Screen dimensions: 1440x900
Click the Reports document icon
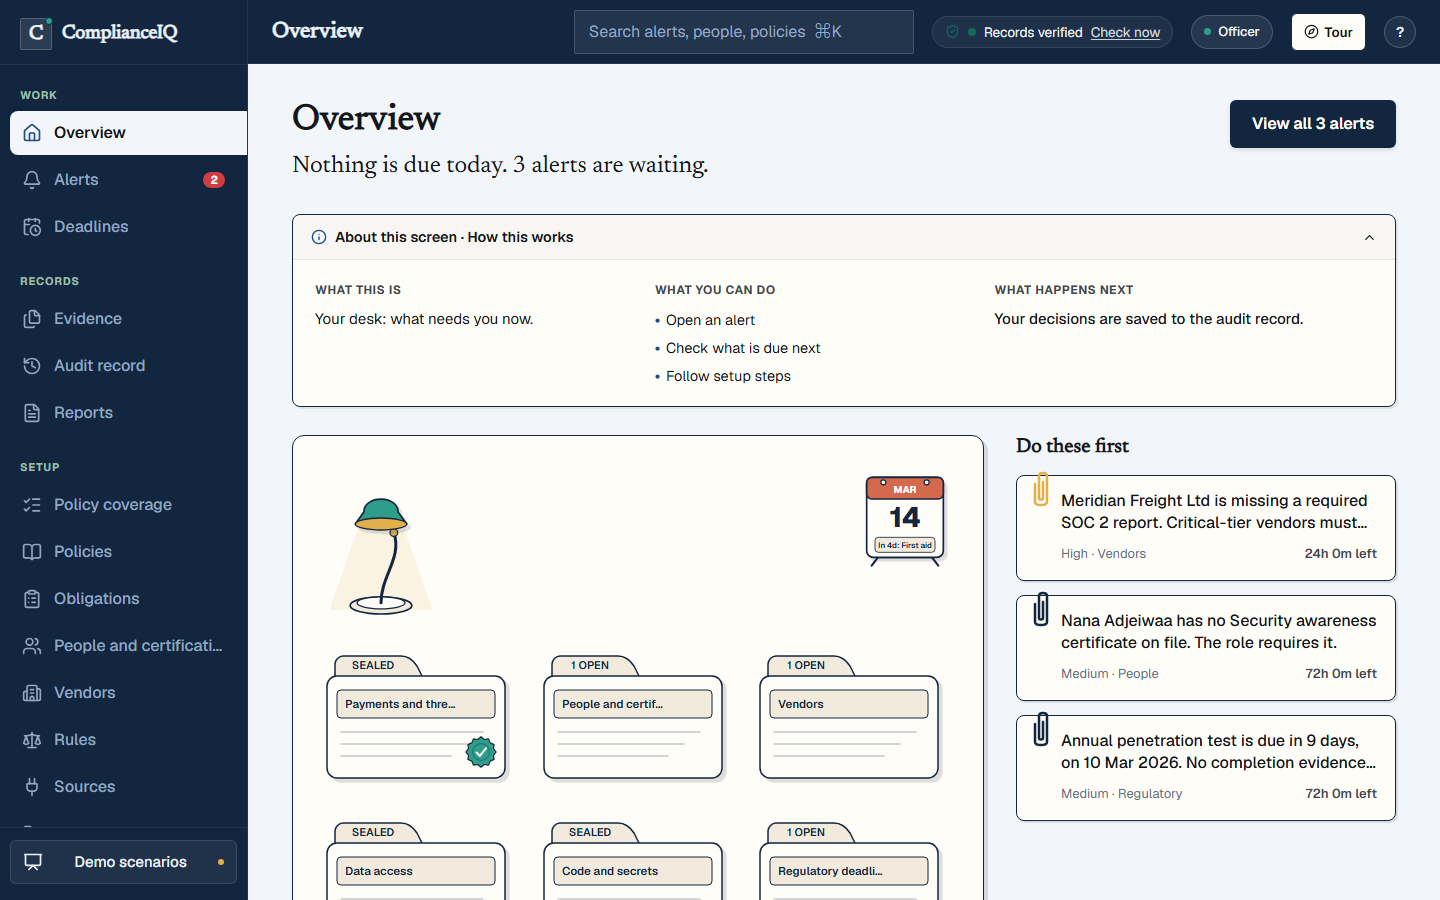[32, 413]
